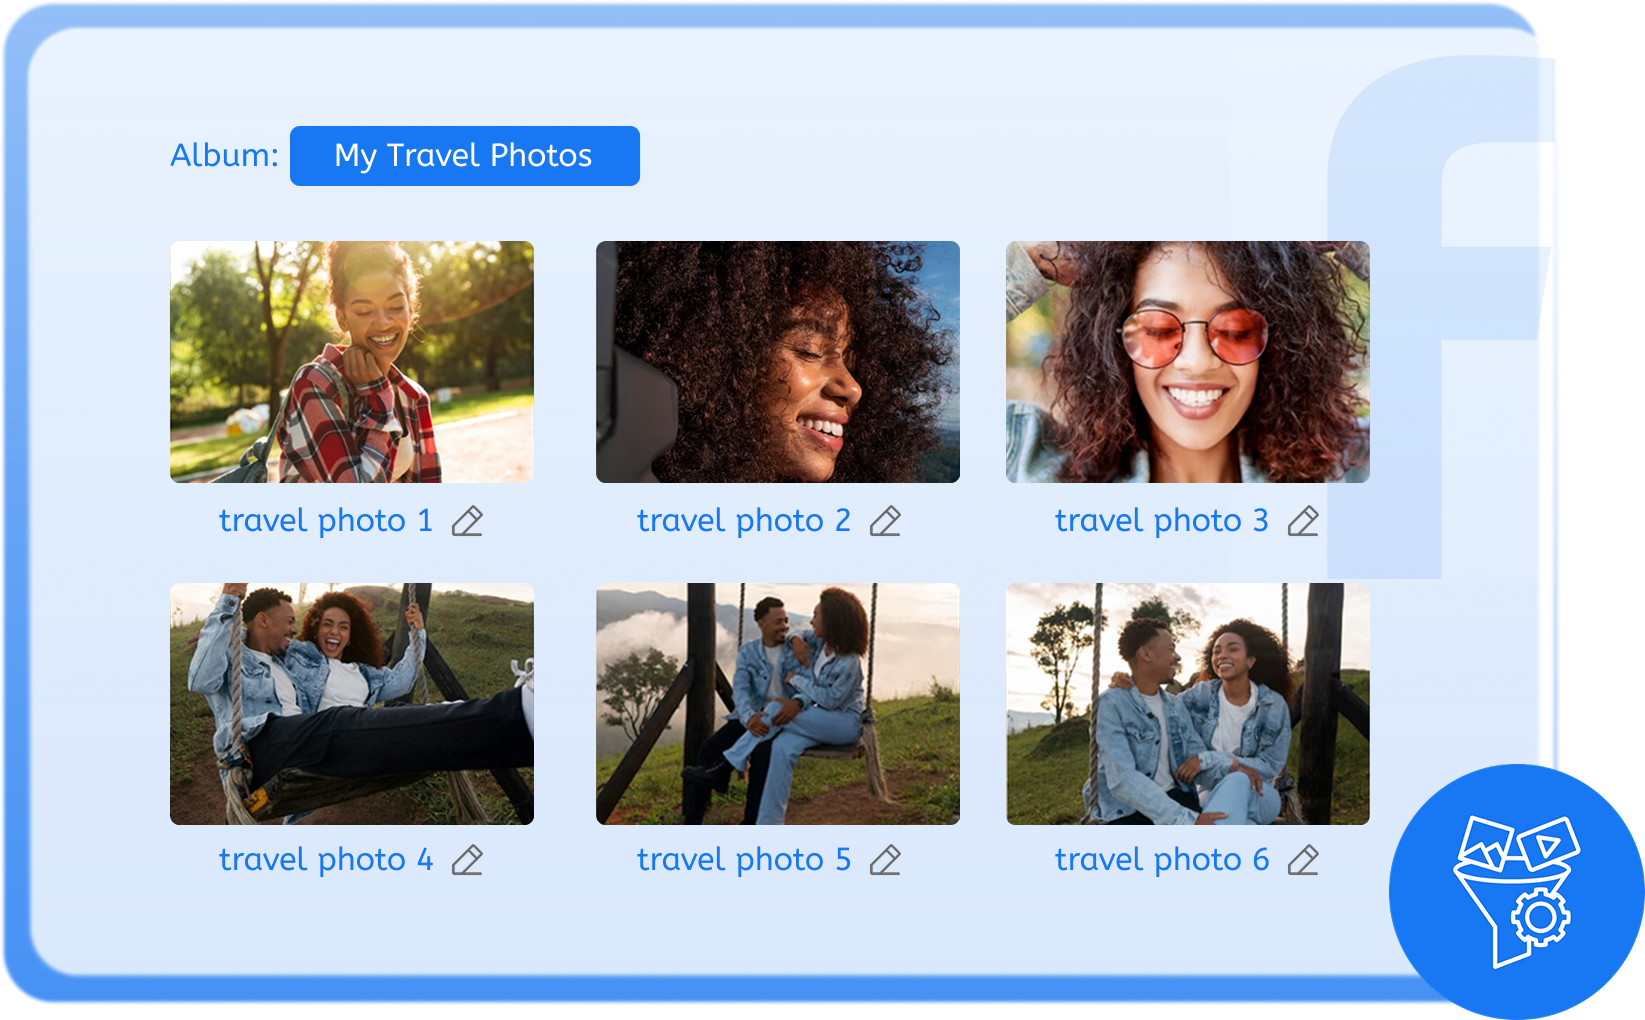1645x1020 pixels.
Task: Select the woman with red sunglasses thumbnail
Action: click(x=1188, y=362)
